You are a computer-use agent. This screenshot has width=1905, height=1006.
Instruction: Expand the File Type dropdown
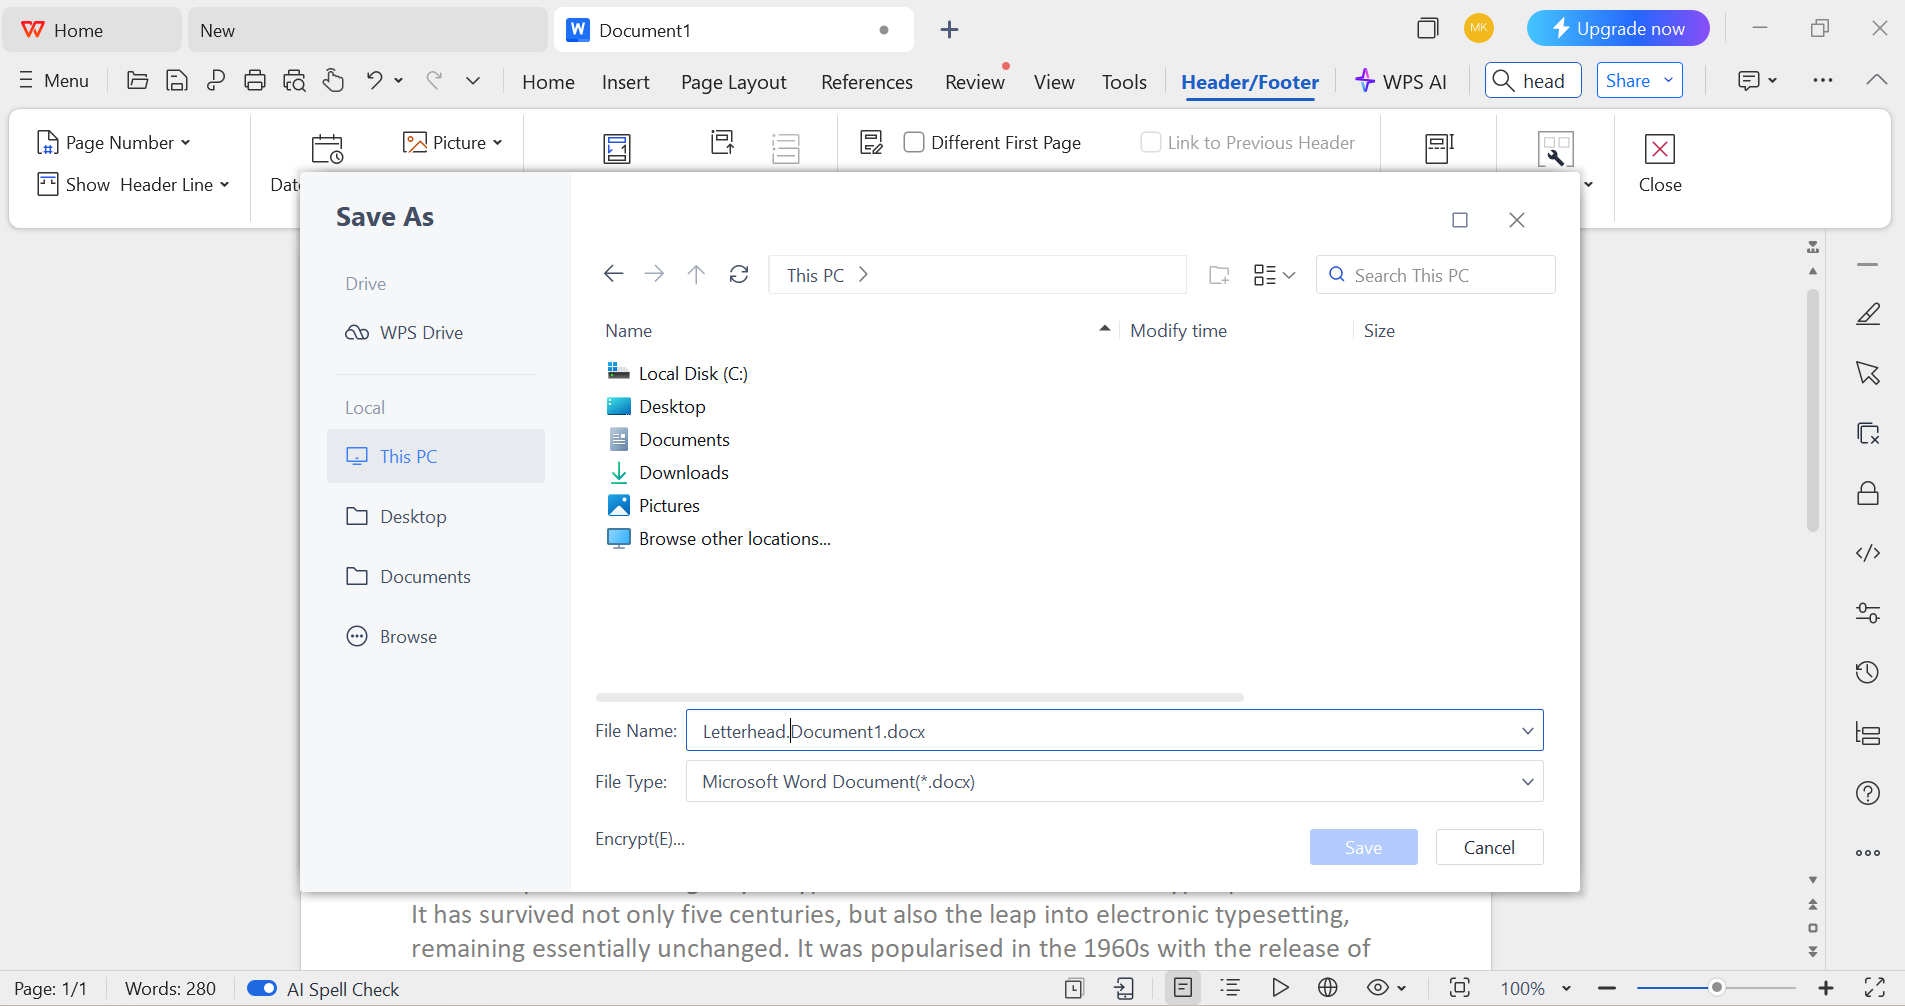pos(1527,782)
